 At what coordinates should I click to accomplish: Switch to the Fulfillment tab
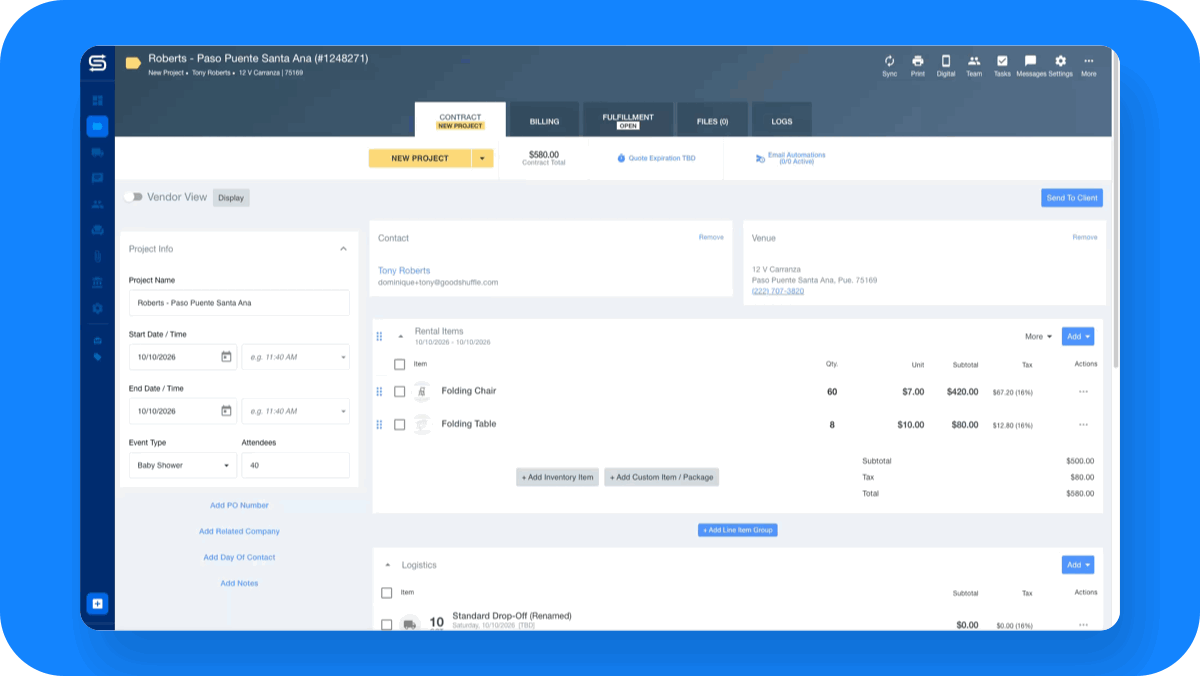[628, 121]
